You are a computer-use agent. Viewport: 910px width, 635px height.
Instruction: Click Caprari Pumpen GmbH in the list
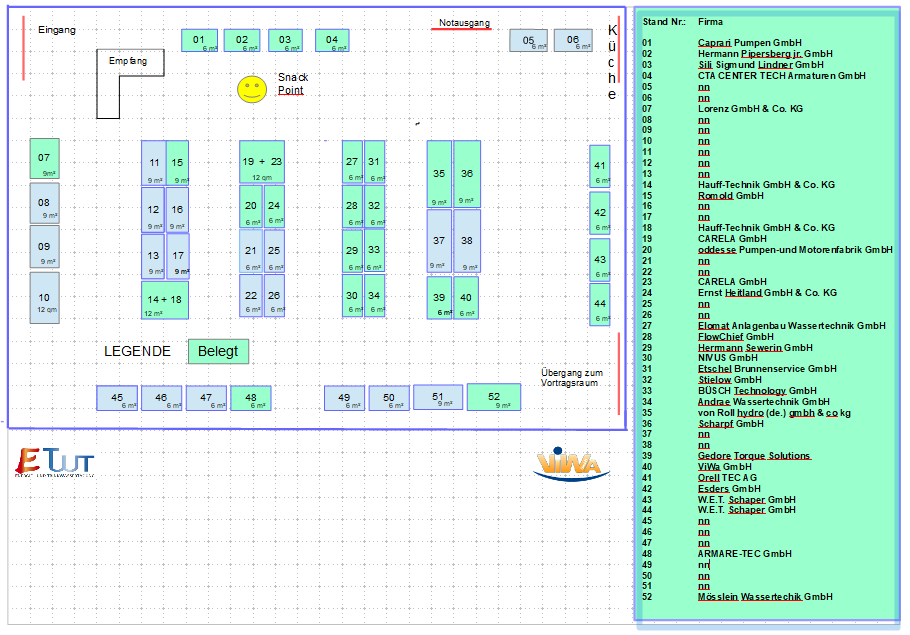(750, 43)
